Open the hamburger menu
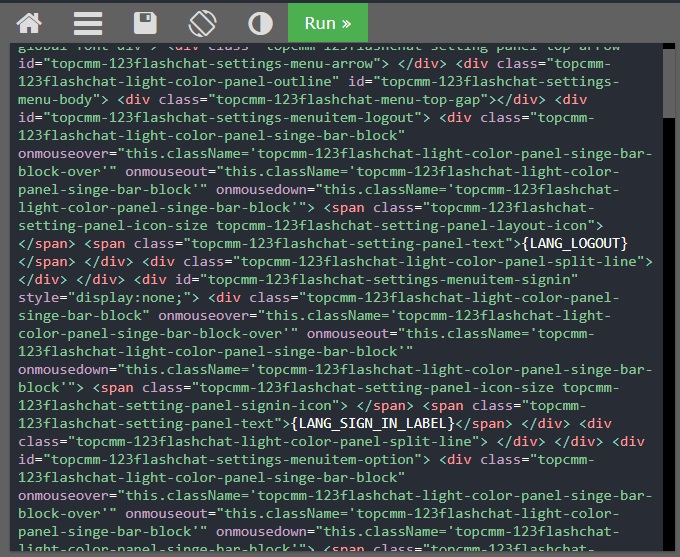 click(x=88, y=23)
